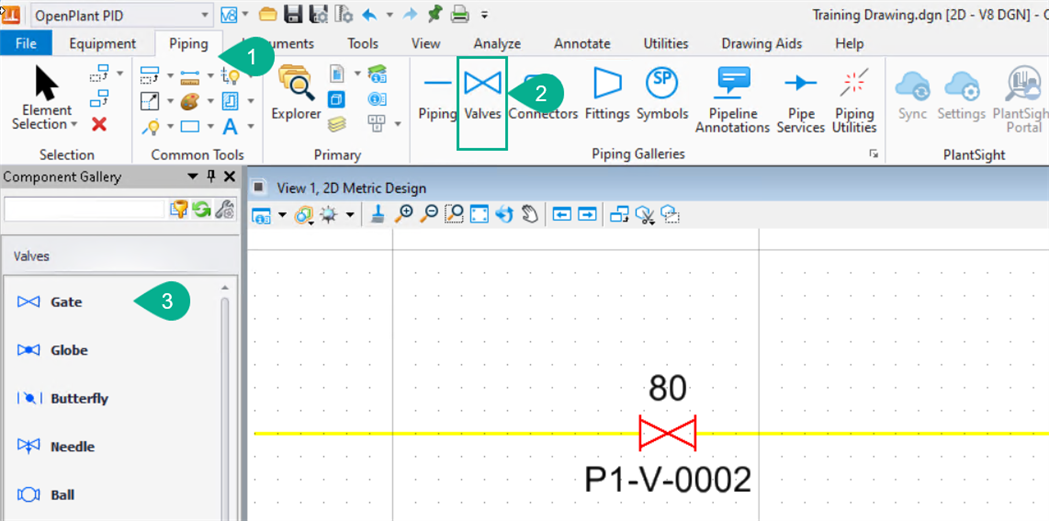Open PlantSight Settings
The image size is (1049, 521).
pyautogui.click(x=961, y=94)
